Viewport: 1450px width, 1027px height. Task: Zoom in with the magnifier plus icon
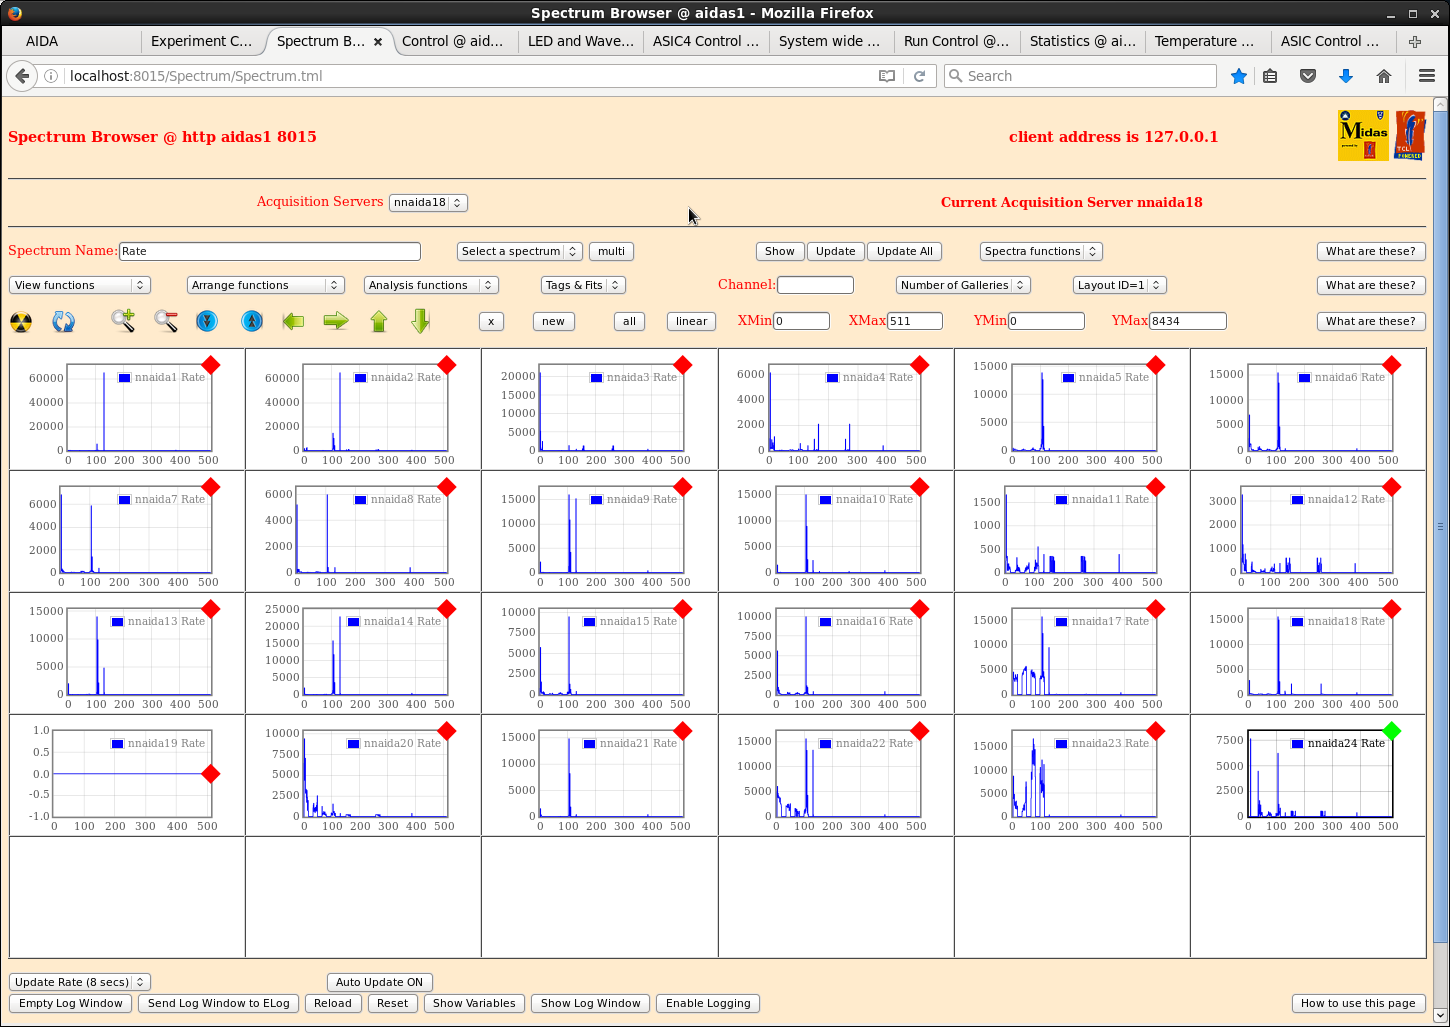123,321
